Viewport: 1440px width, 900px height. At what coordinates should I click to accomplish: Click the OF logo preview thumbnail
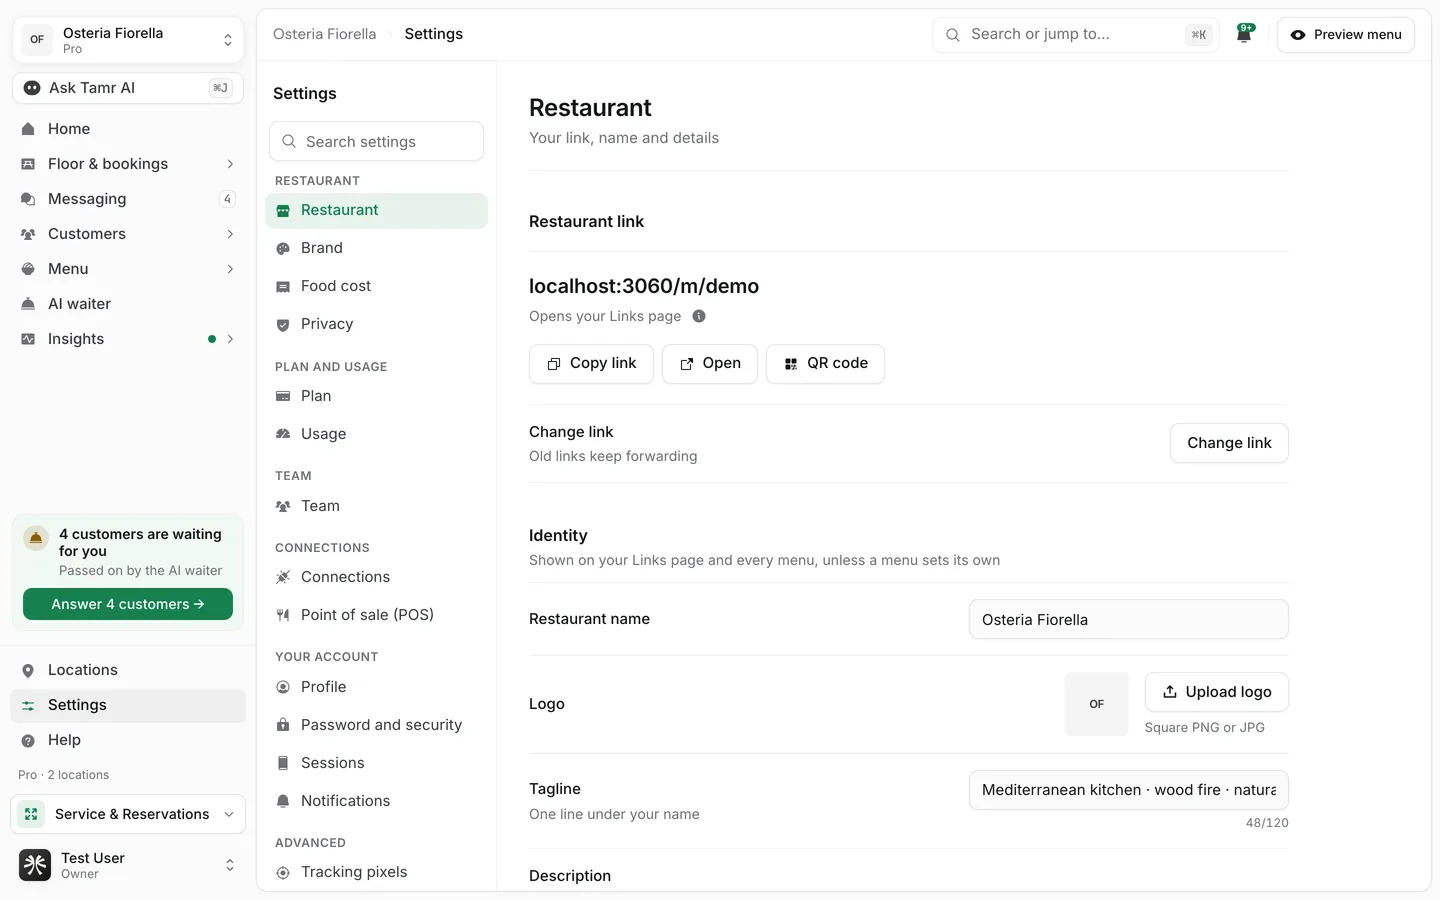point(1096,704)
